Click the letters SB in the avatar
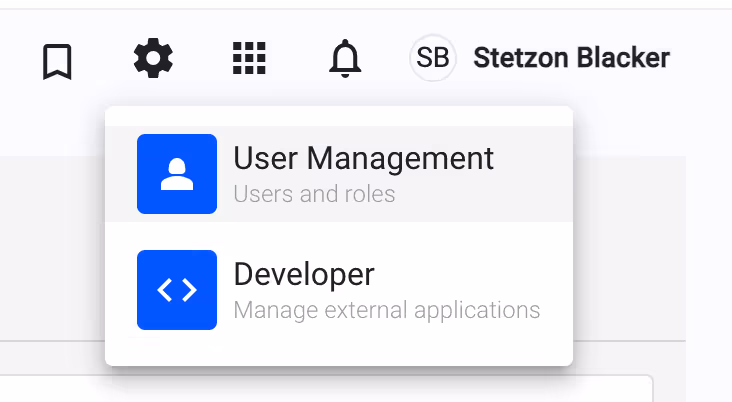 [432, 59]
